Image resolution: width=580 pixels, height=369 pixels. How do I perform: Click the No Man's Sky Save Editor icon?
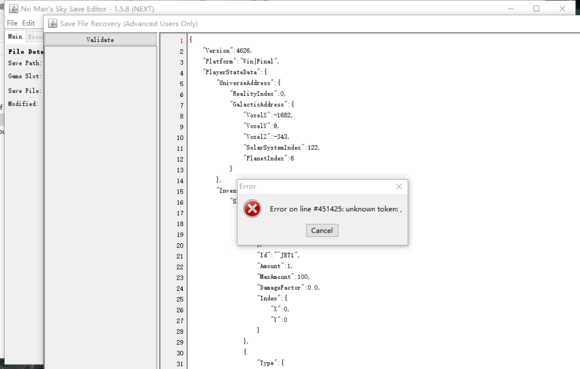13,9
